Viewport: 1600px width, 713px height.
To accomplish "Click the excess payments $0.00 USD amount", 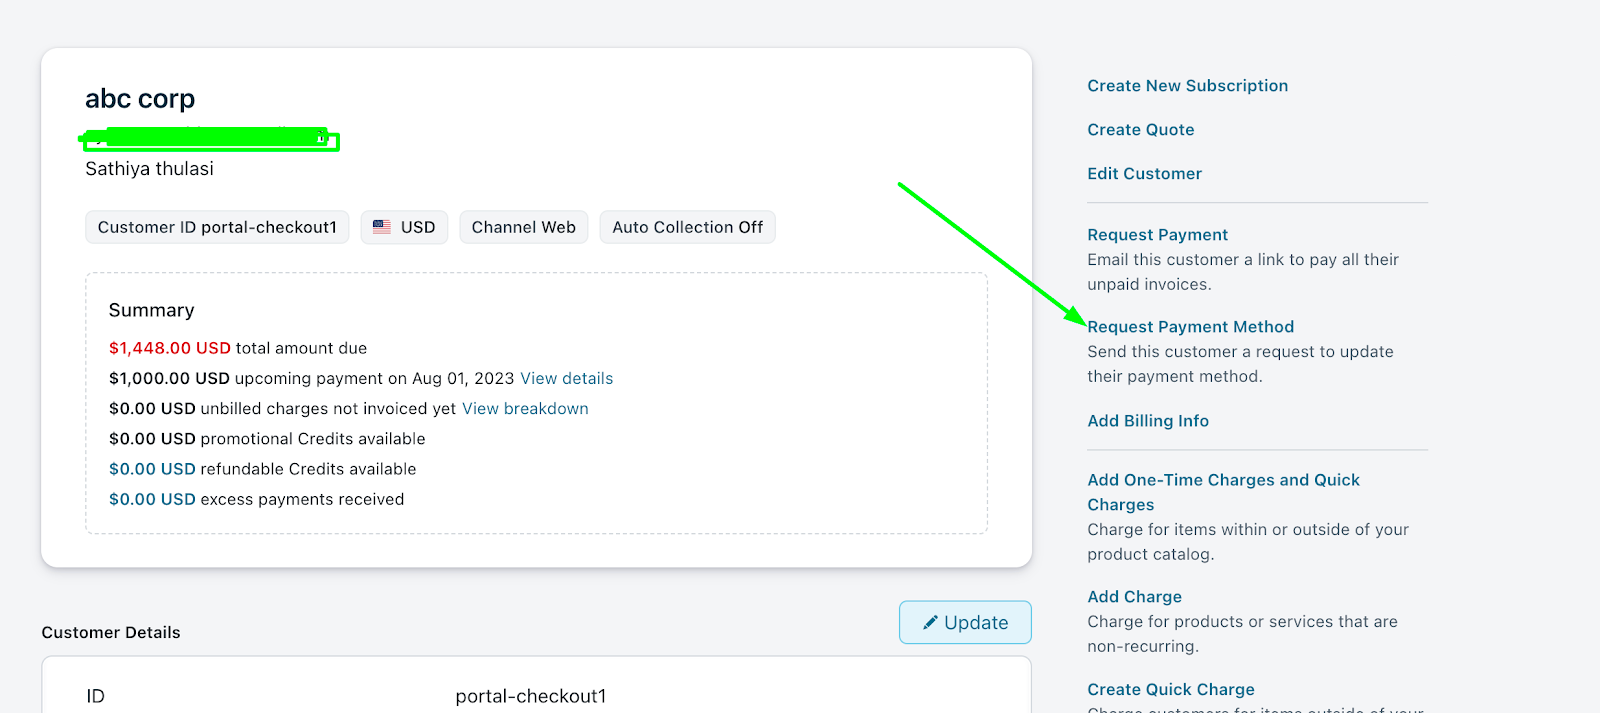I will pyautogui.click(x=152, y=499).
